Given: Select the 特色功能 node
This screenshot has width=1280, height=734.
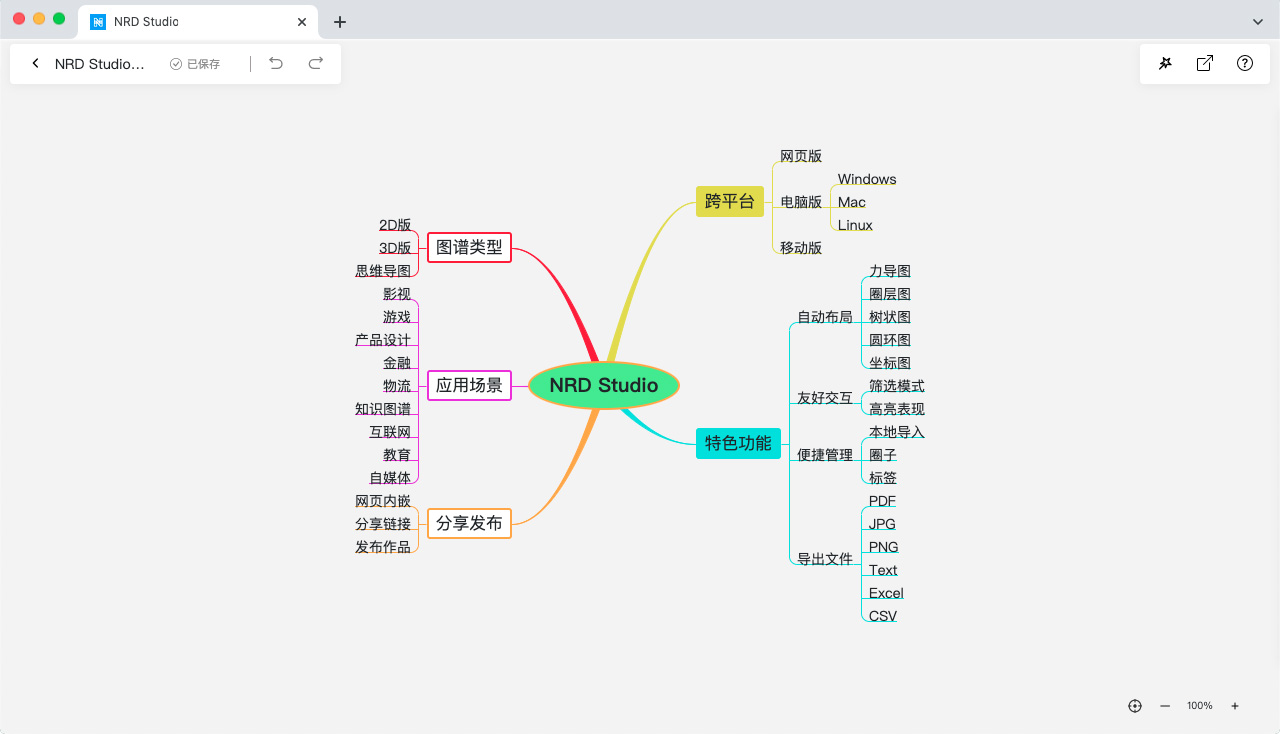Looking at the screenshot, I should (738, 444).
